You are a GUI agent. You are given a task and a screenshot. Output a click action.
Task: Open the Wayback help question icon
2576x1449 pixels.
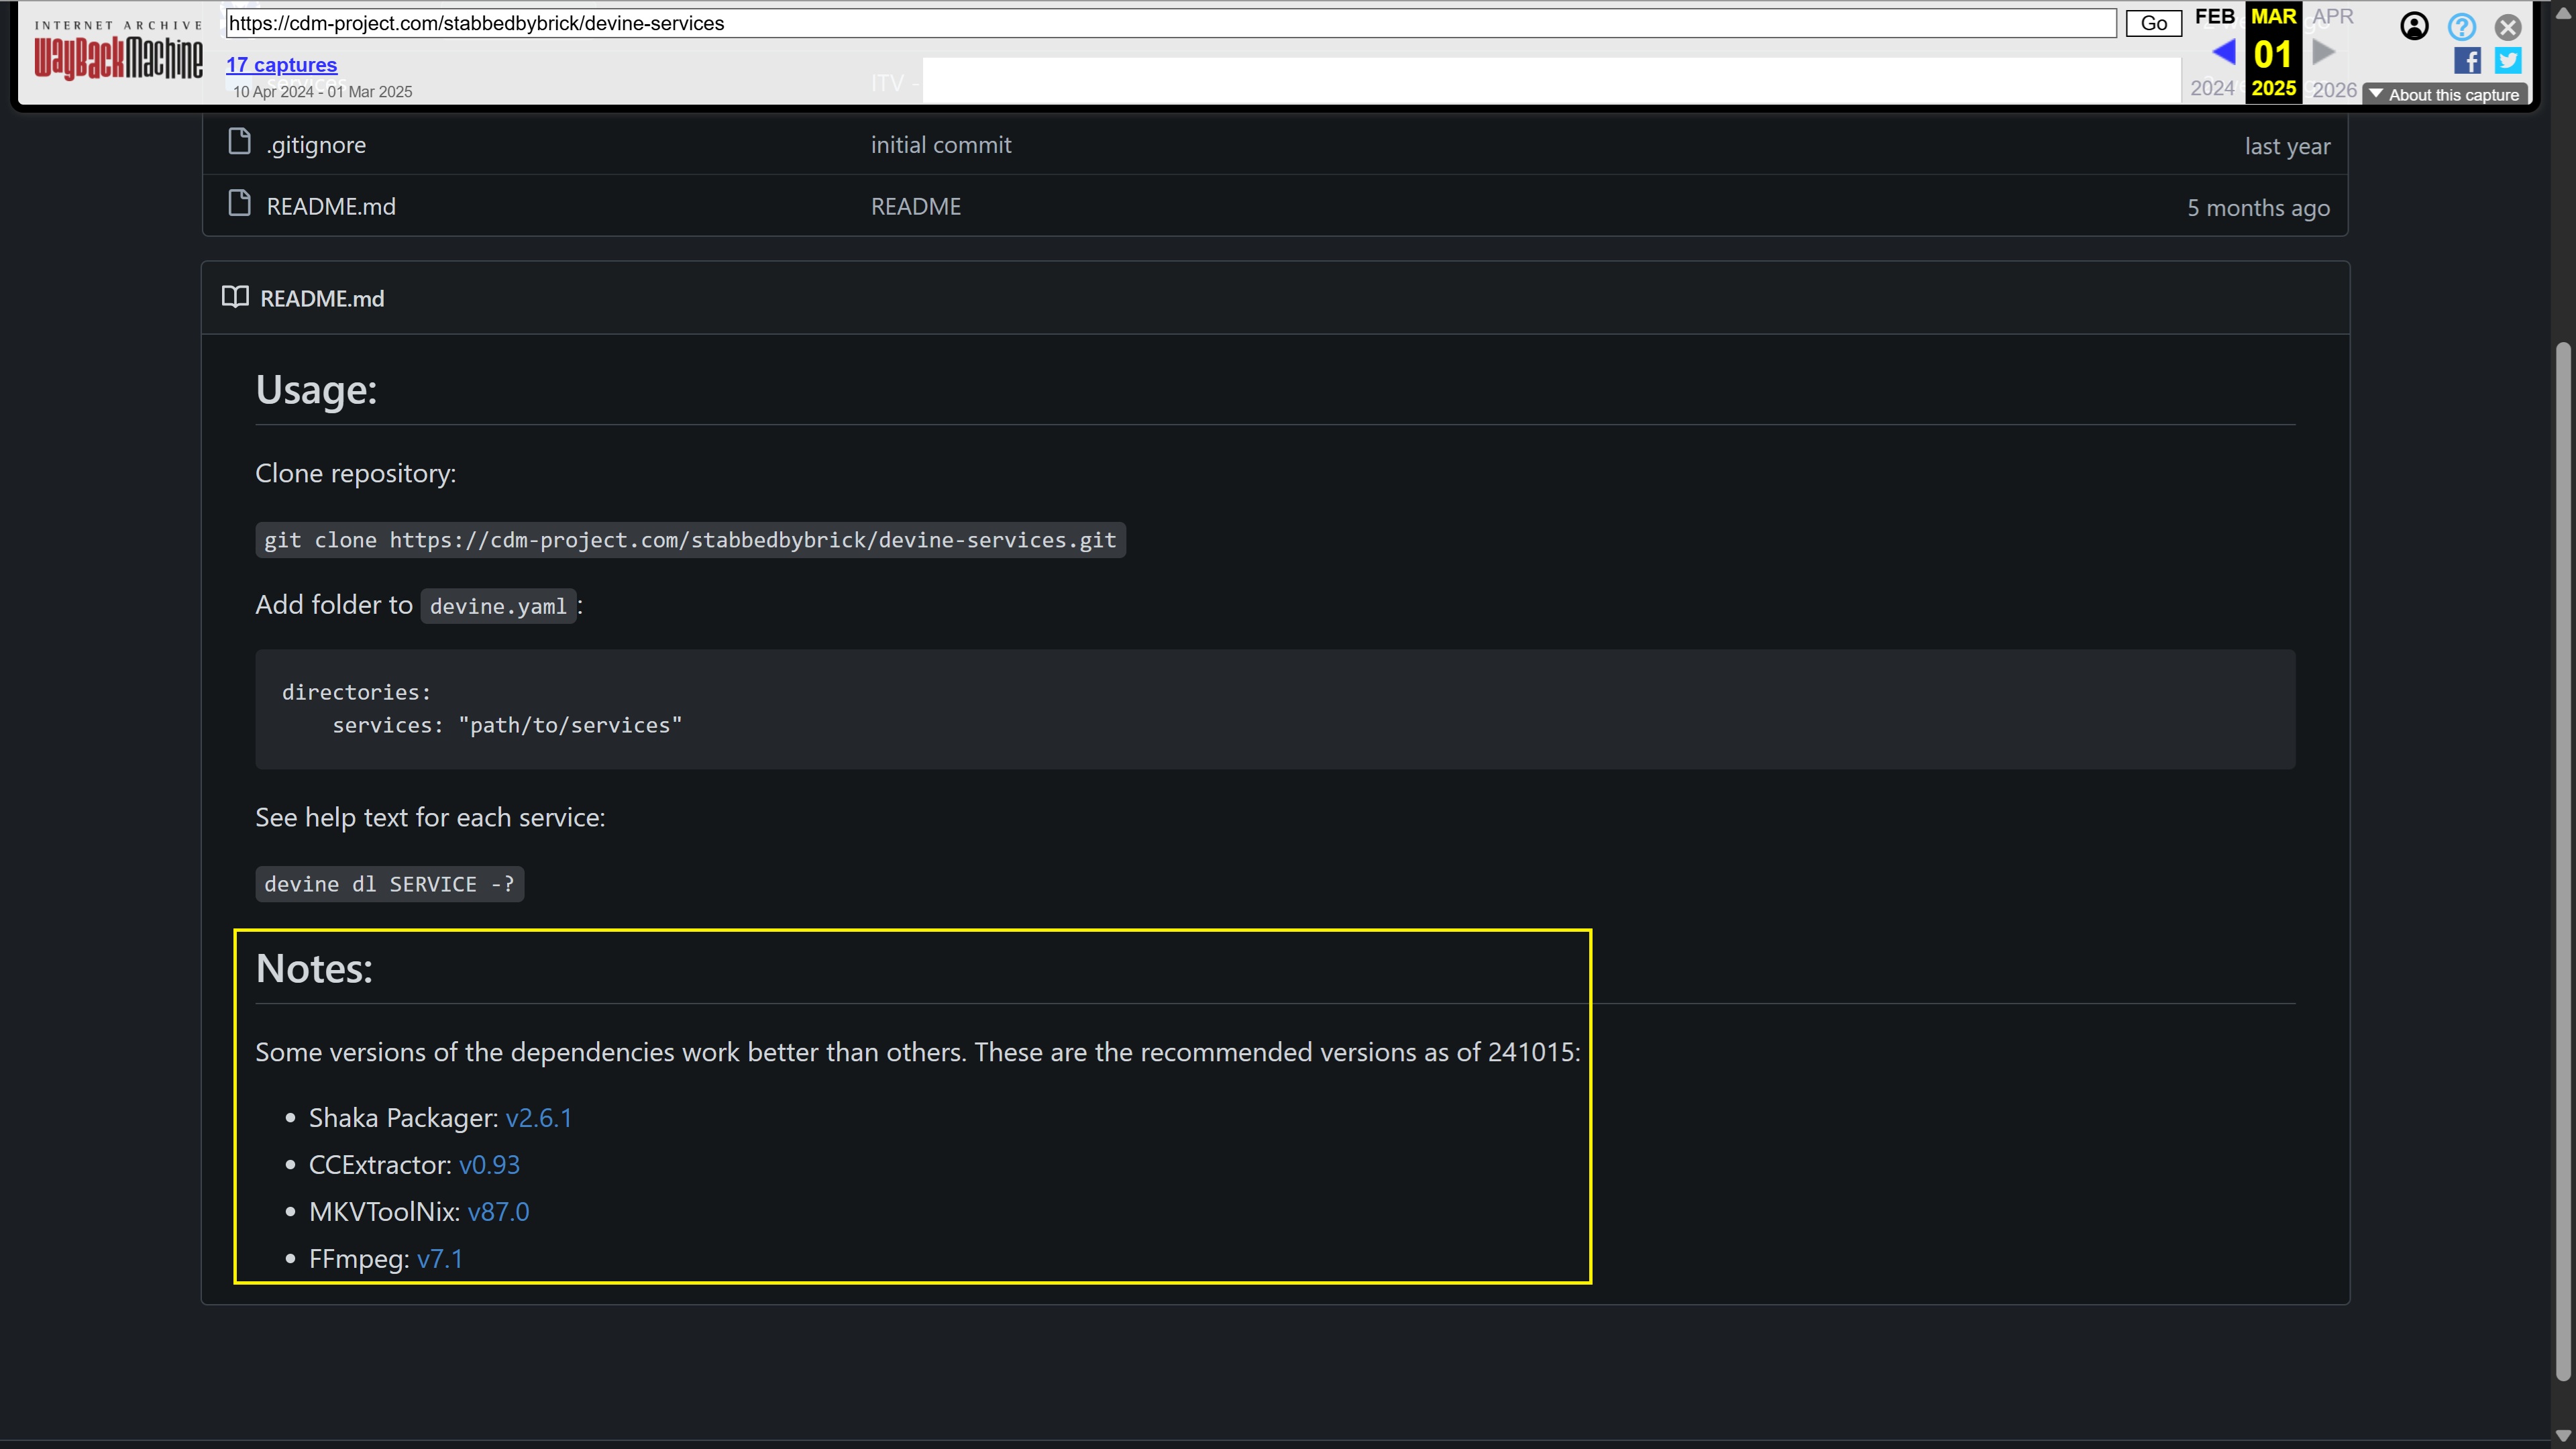coord(2461,27)
